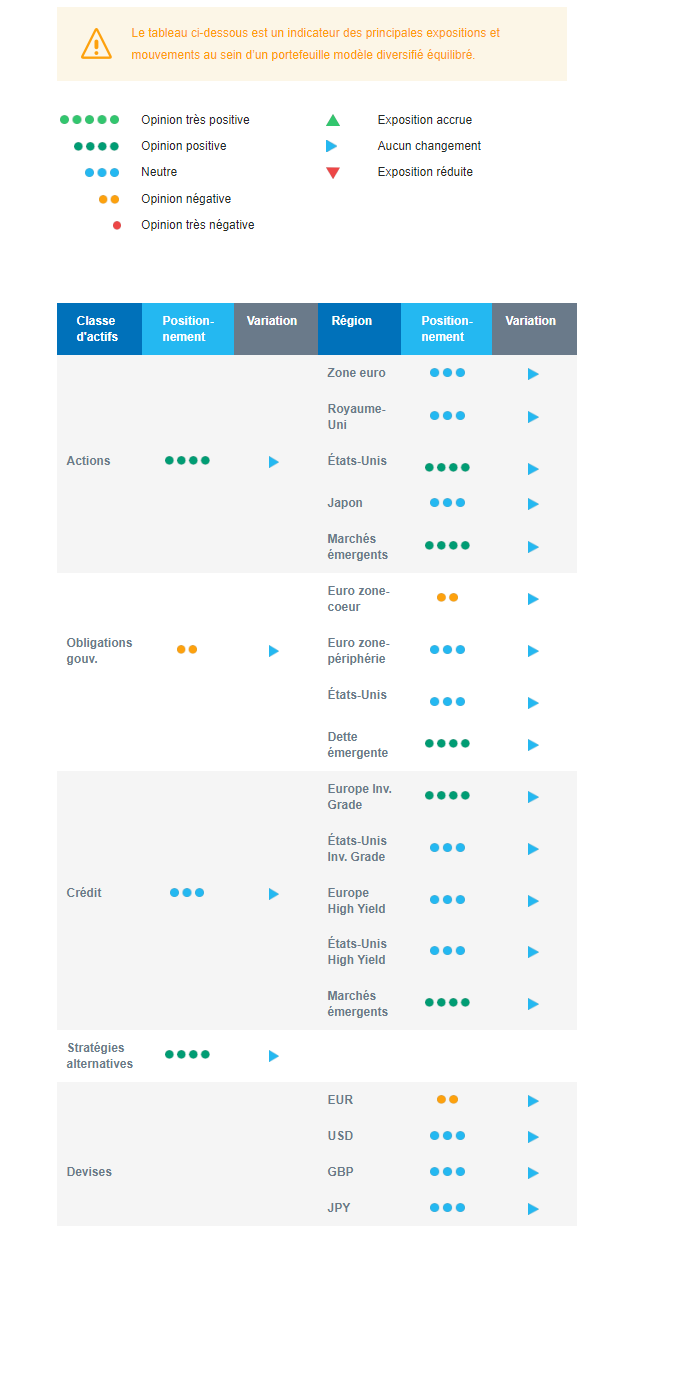The image size is (700, 1400).
Task: Click the 'Devises' asset class label
Action: (89, 1172)
